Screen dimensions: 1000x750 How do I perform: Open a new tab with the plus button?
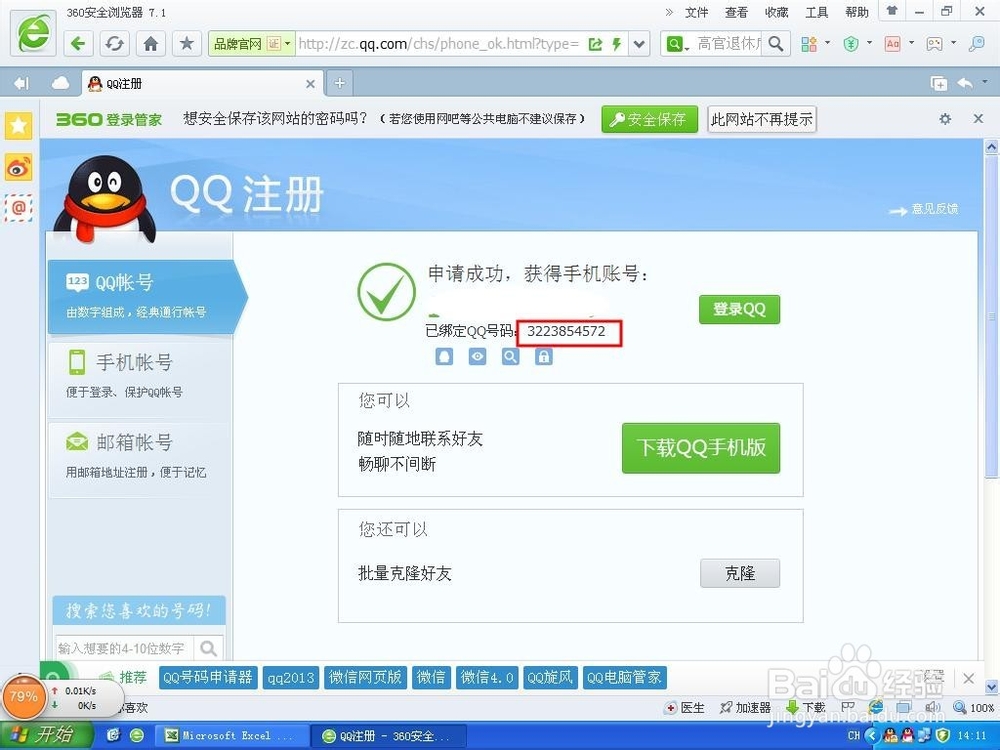click(x=340, y=83)
